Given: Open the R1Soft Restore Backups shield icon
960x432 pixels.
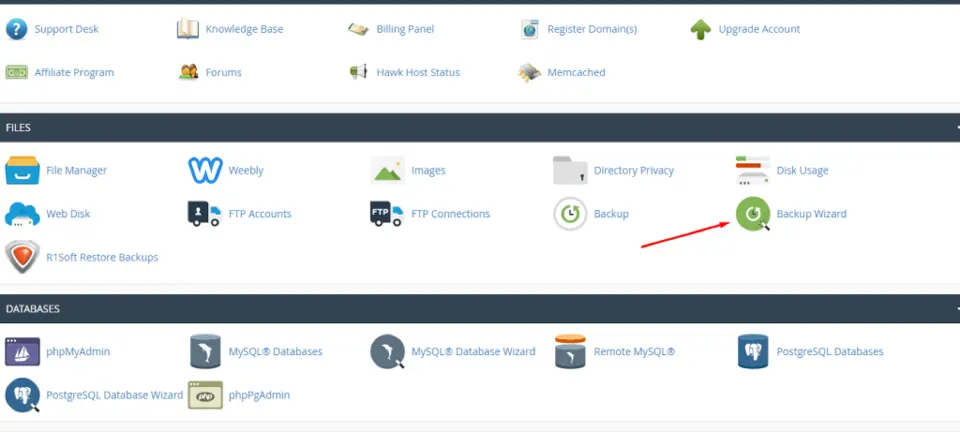Looking at the screenshot, I should tap(22, 257).
